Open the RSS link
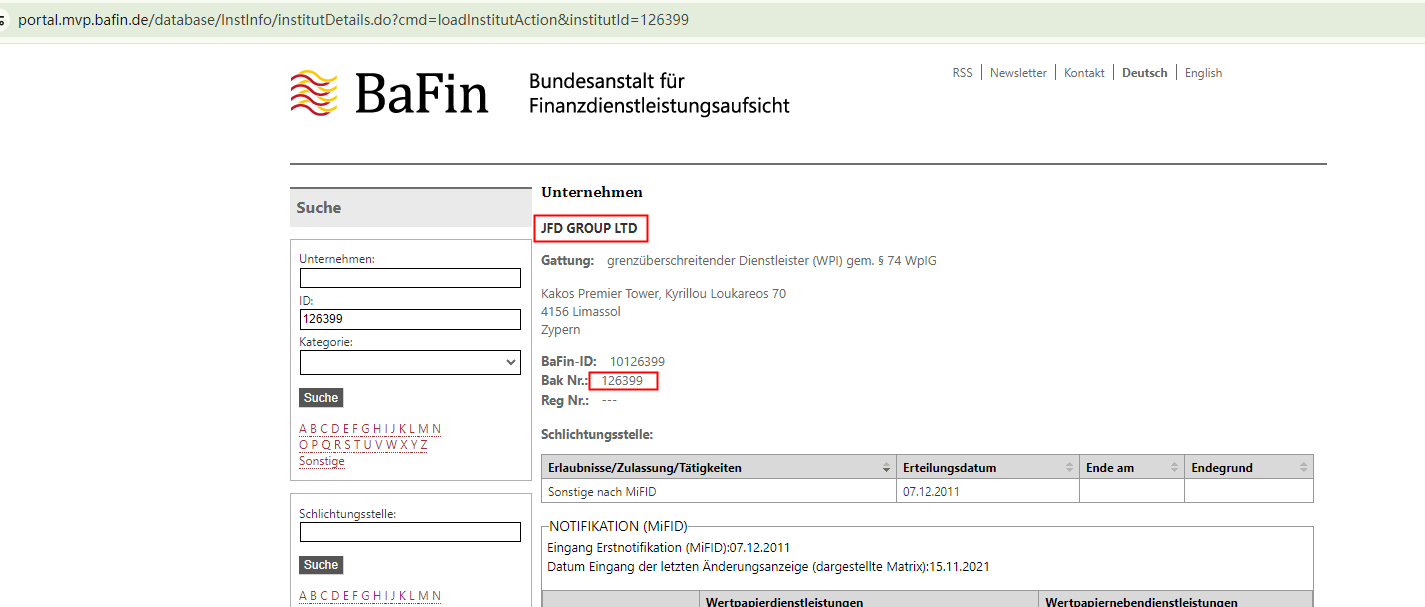Screen dimensions: 1425x607 coord(962,73)
